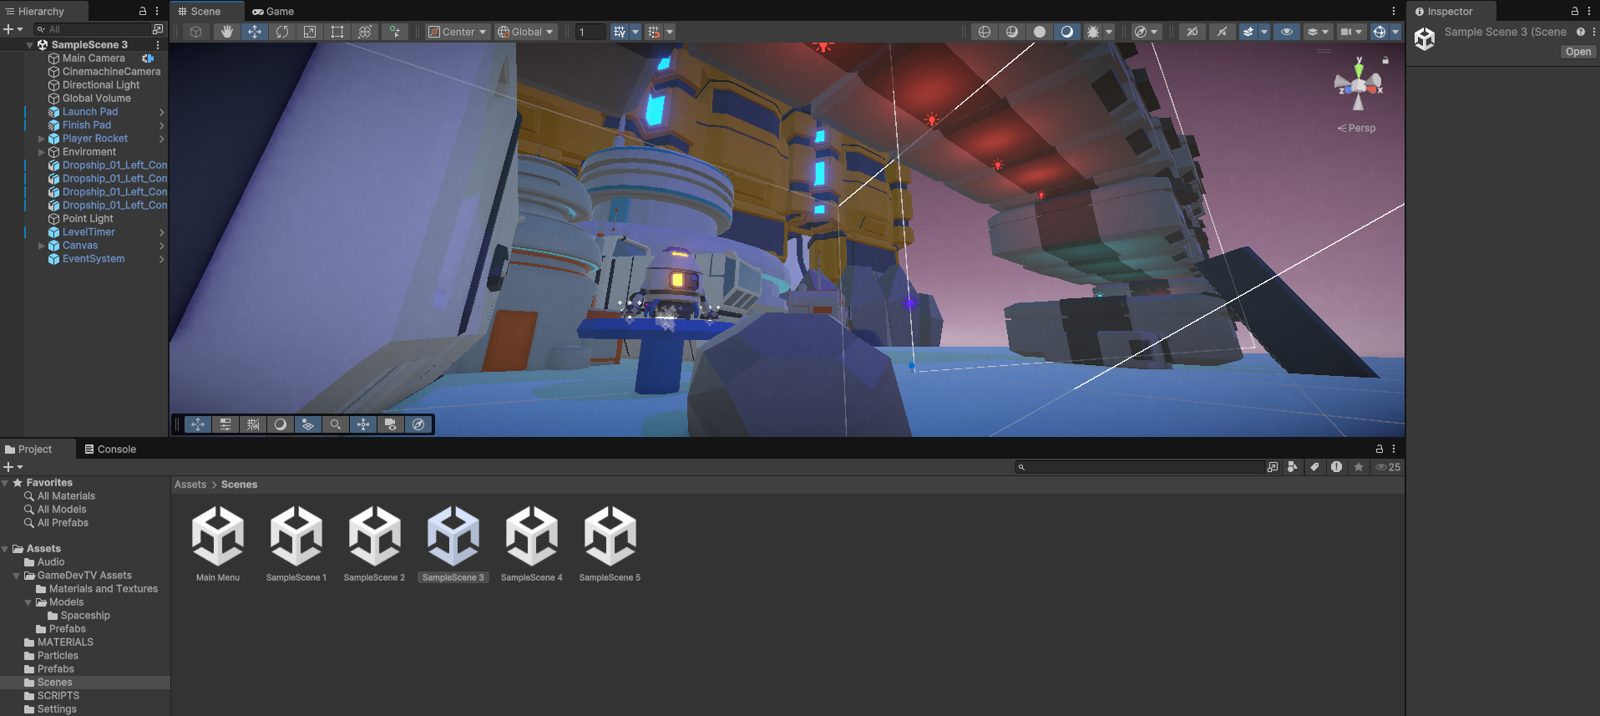1600x716 pixels.
Task: Open grid snapping dropdown arrow
Action: (635, 32)
